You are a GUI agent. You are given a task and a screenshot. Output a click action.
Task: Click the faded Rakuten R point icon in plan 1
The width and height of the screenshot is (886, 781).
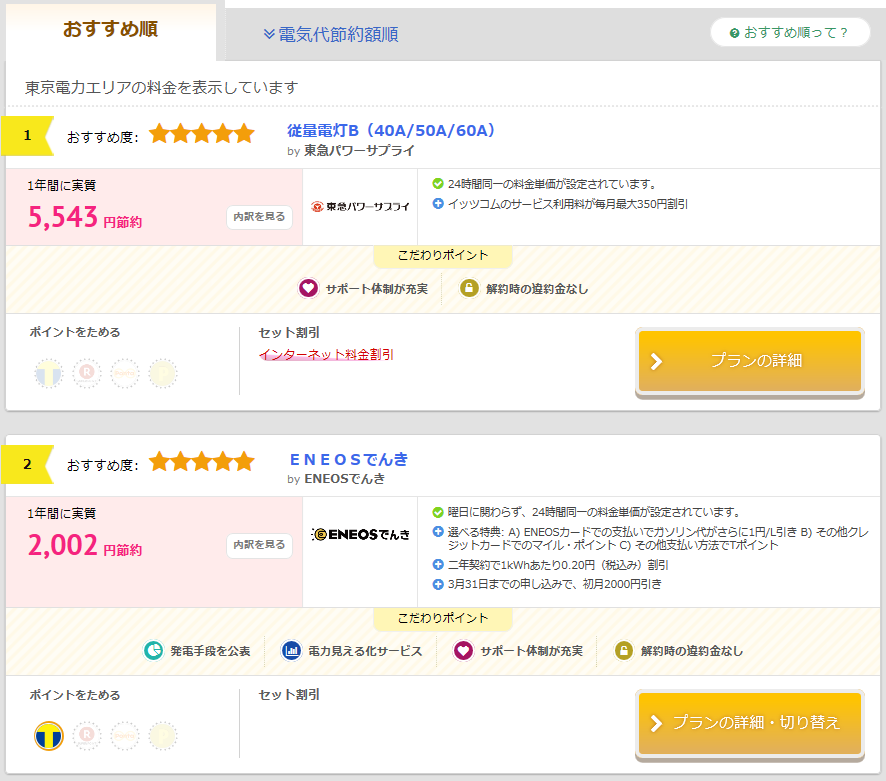click(x=87, y=374)
